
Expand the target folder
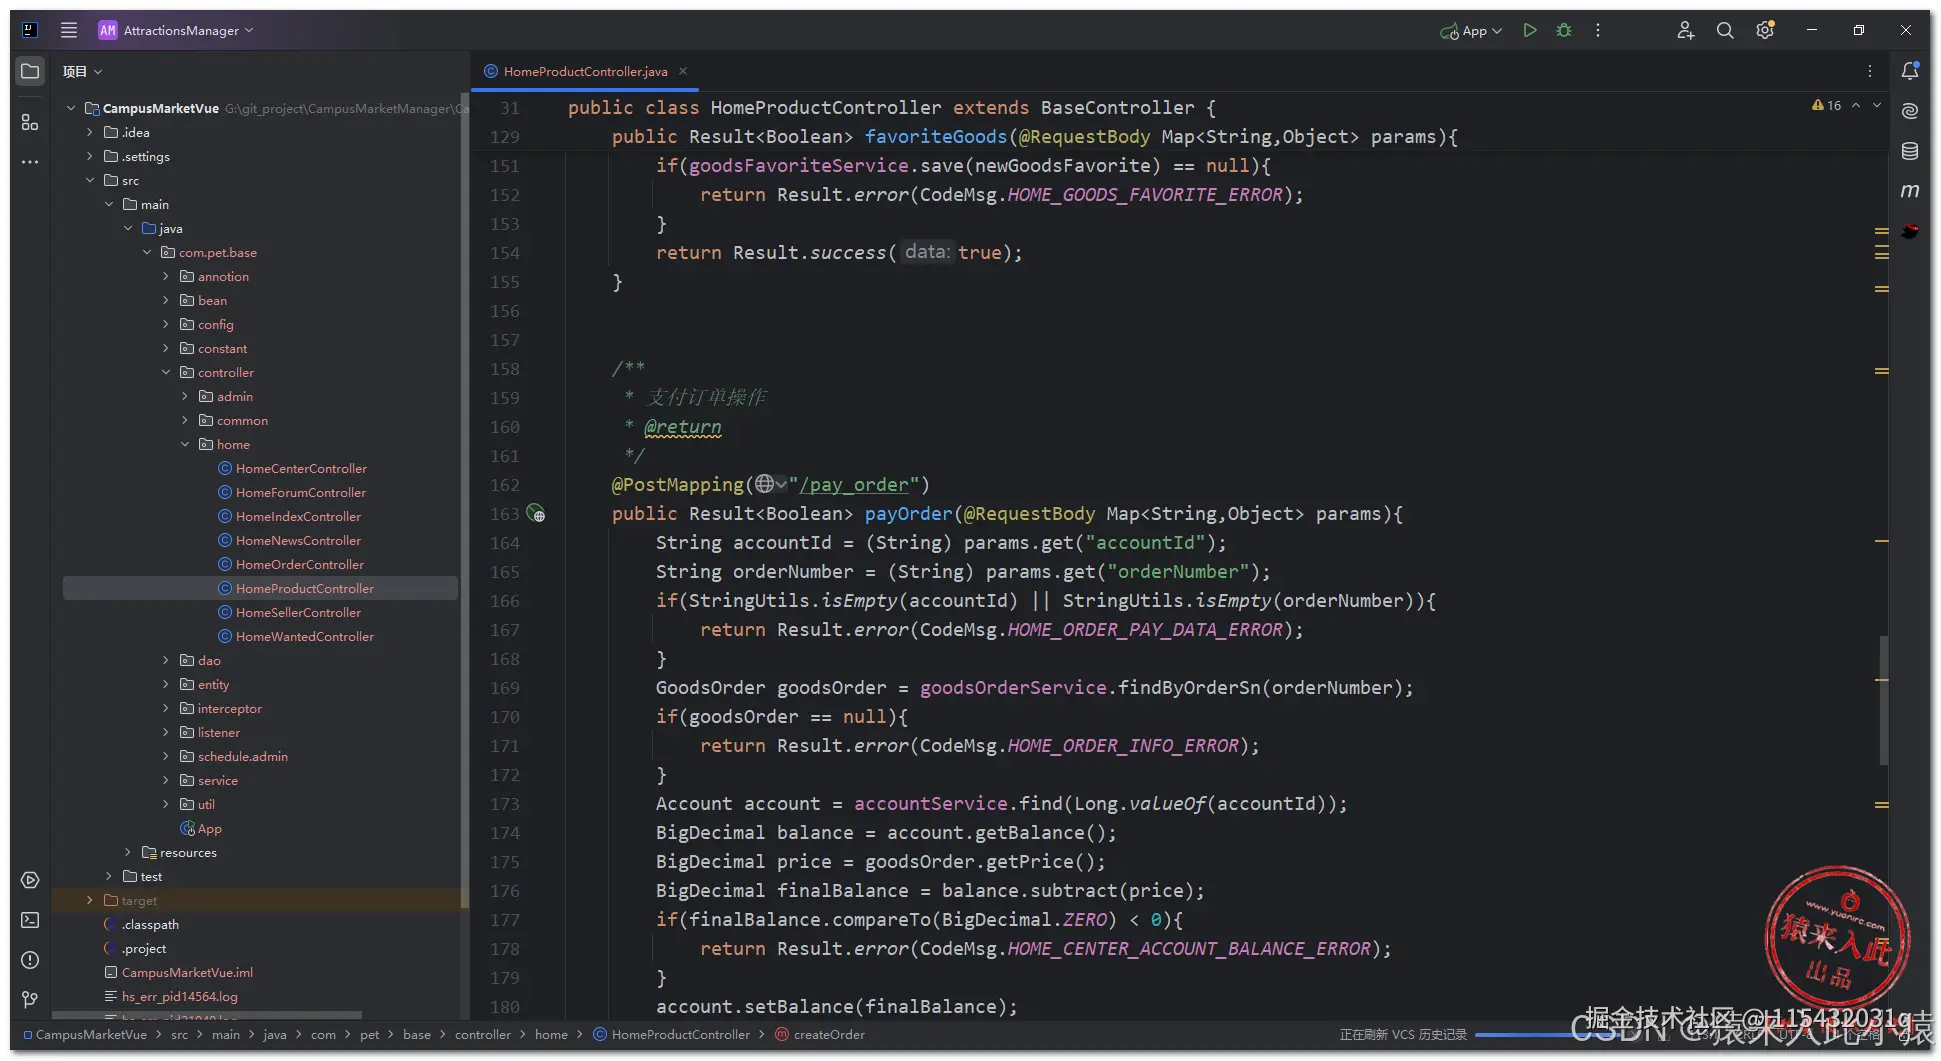(90, 900)
